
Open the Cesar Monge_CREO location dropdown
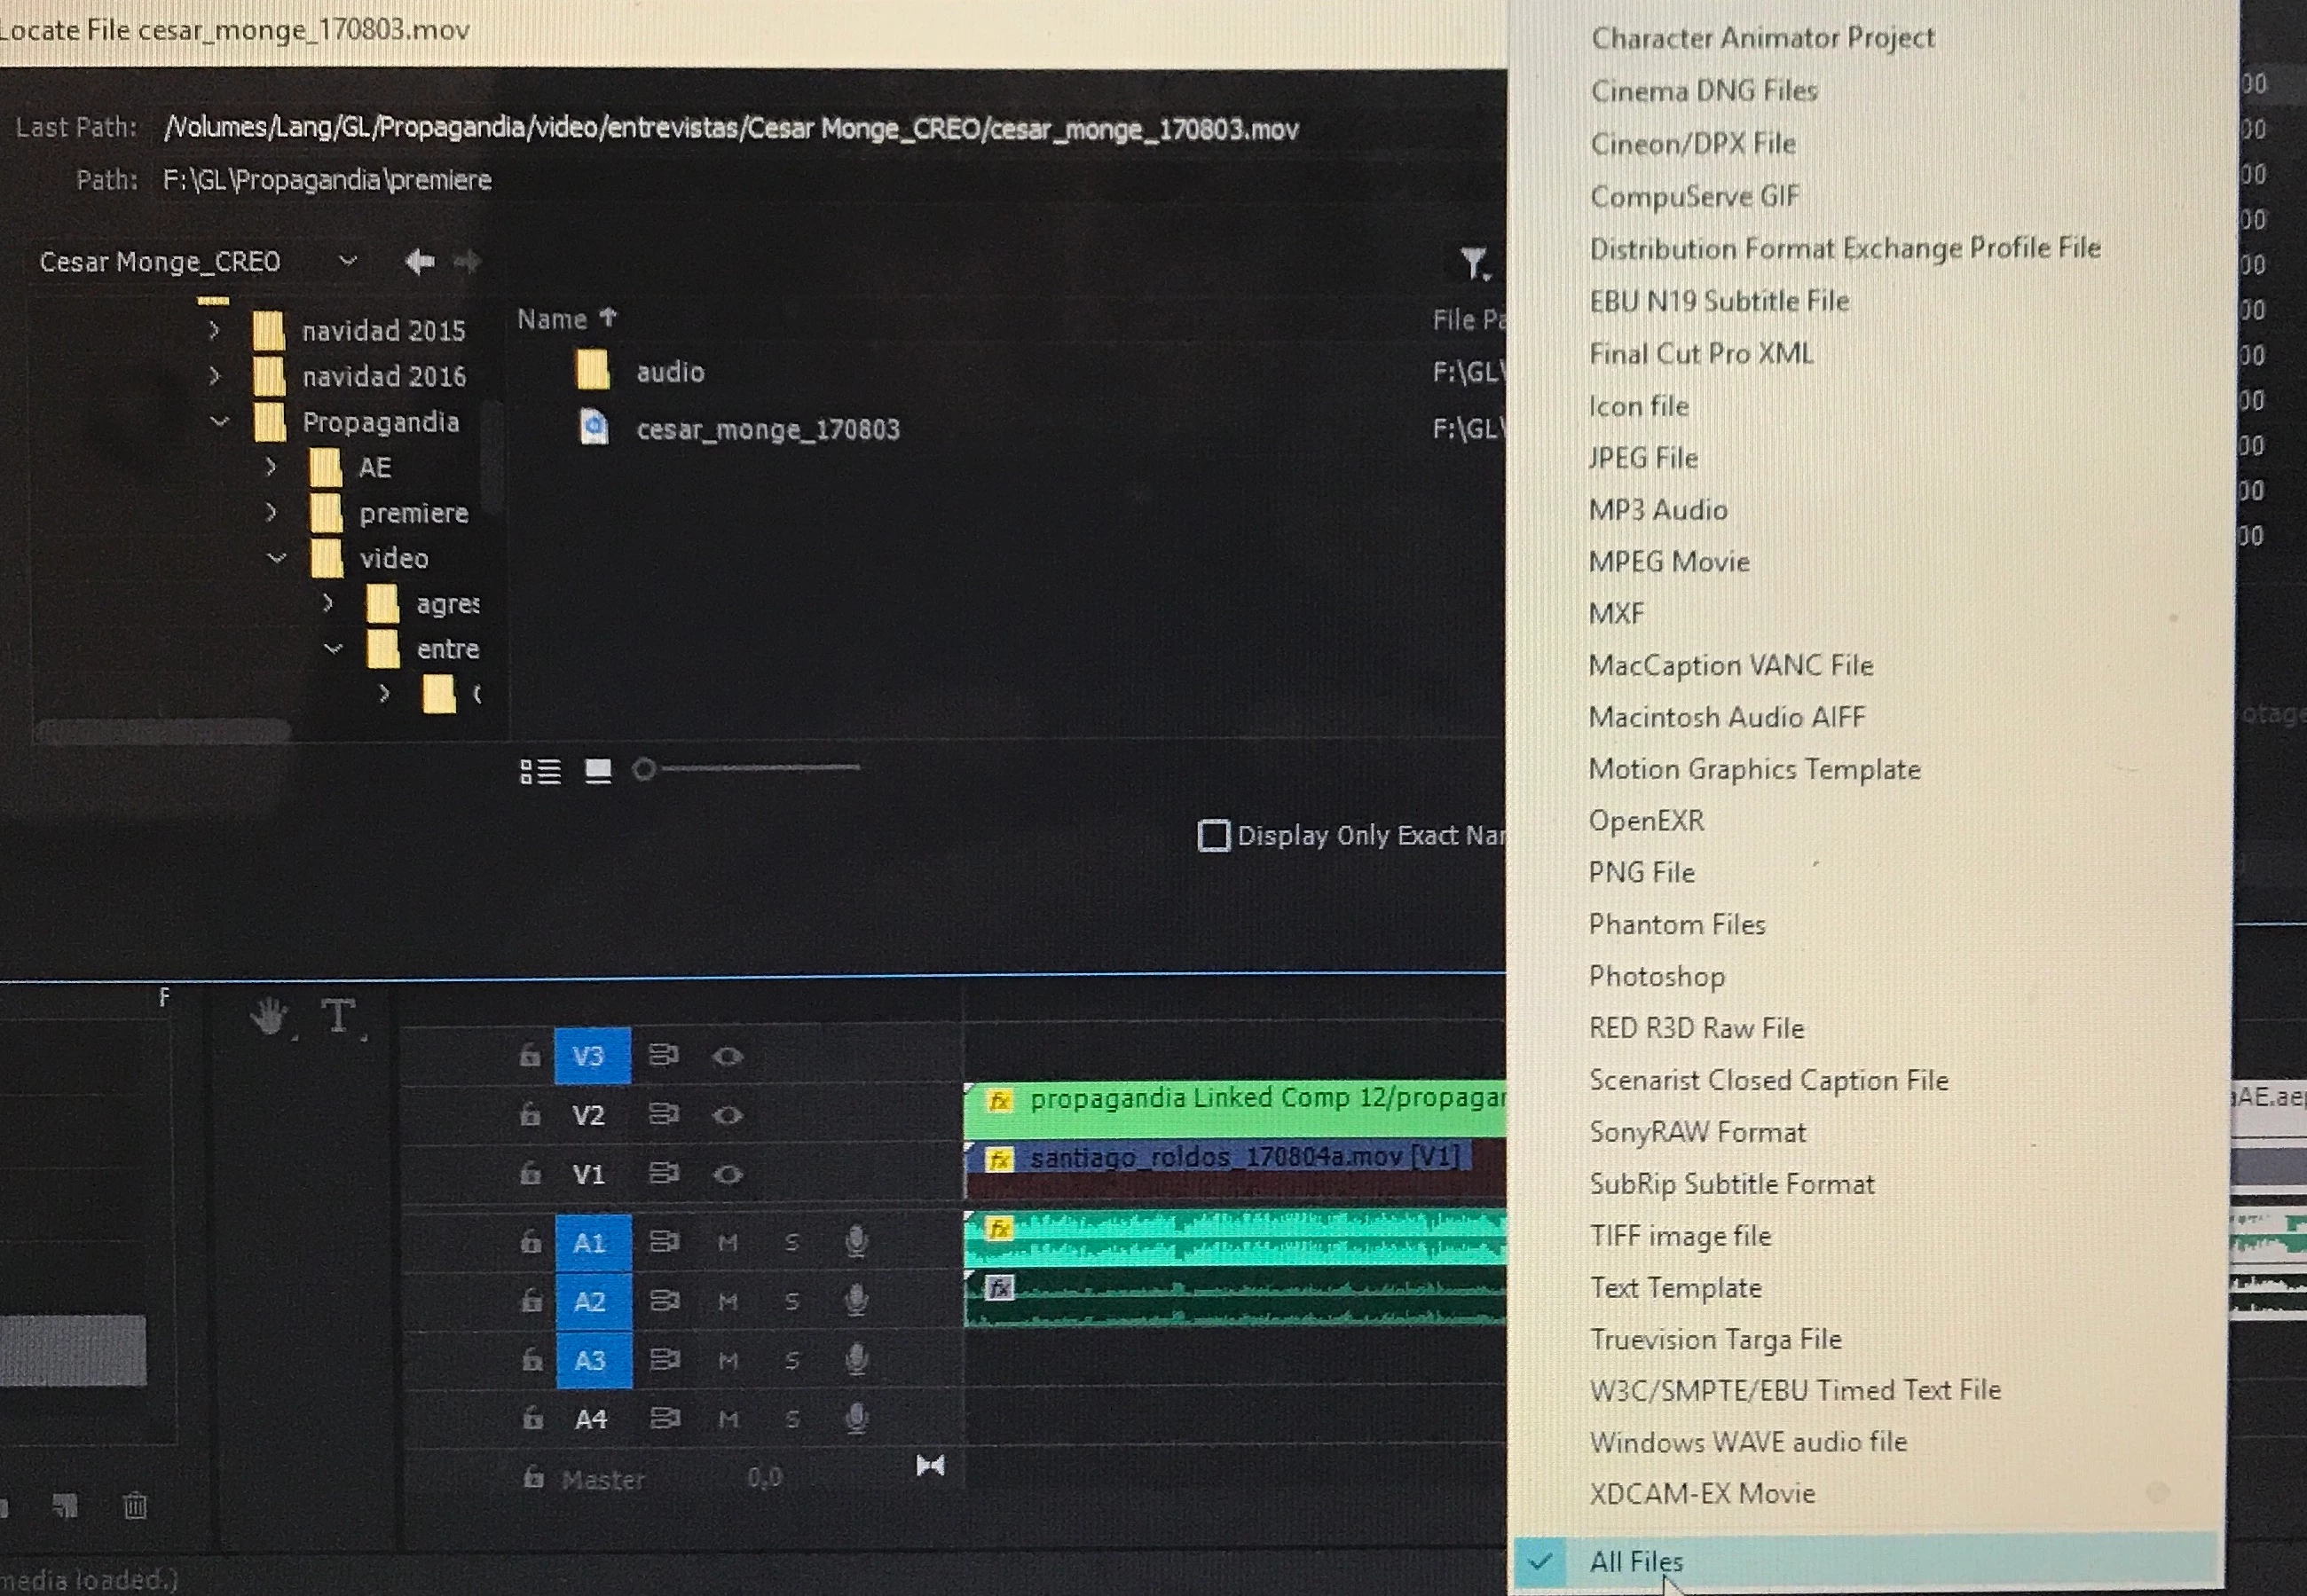point(347,261)
